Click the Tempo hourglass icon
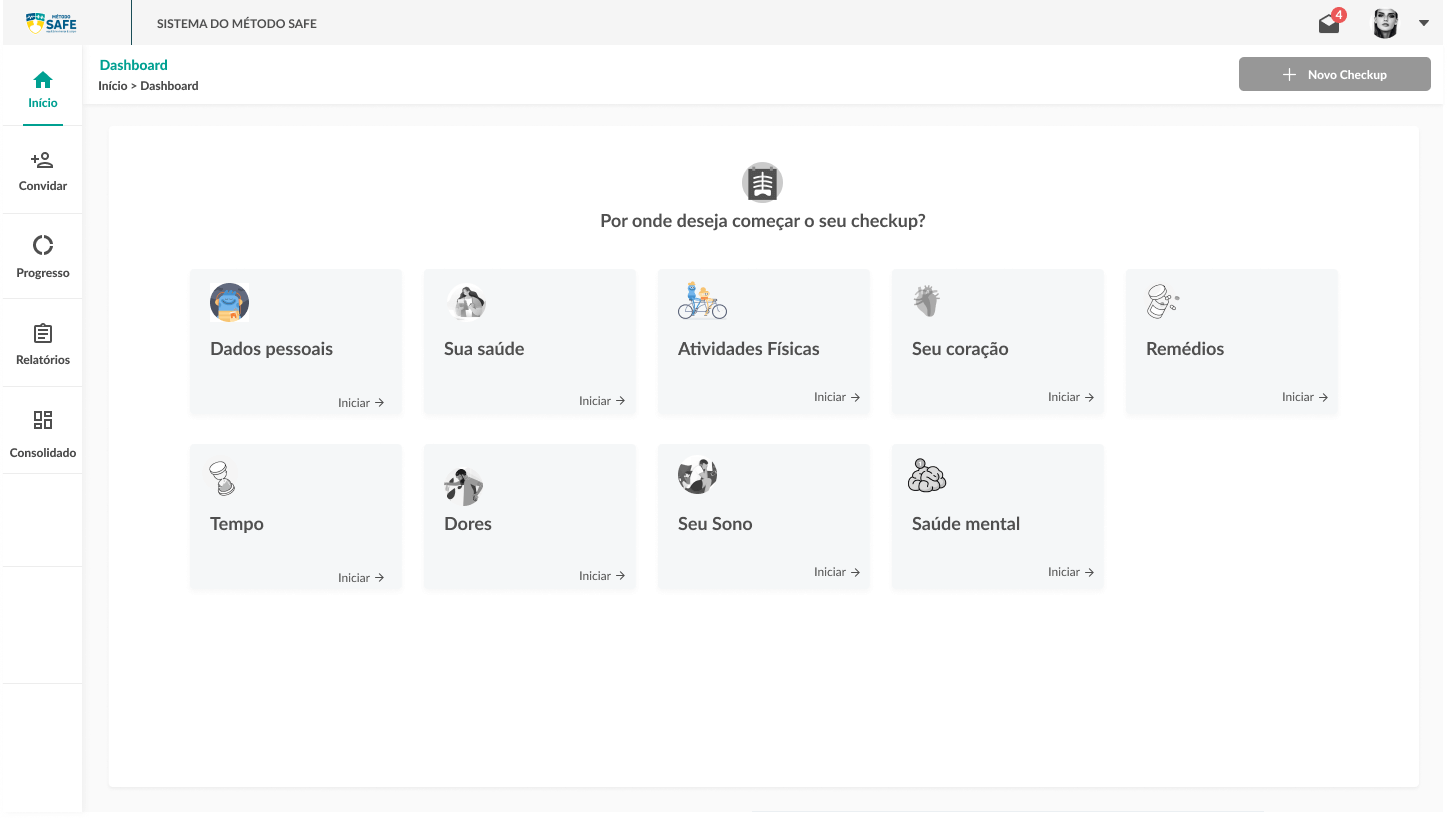Screen dimensions: 1447x818 coord(222,478)
